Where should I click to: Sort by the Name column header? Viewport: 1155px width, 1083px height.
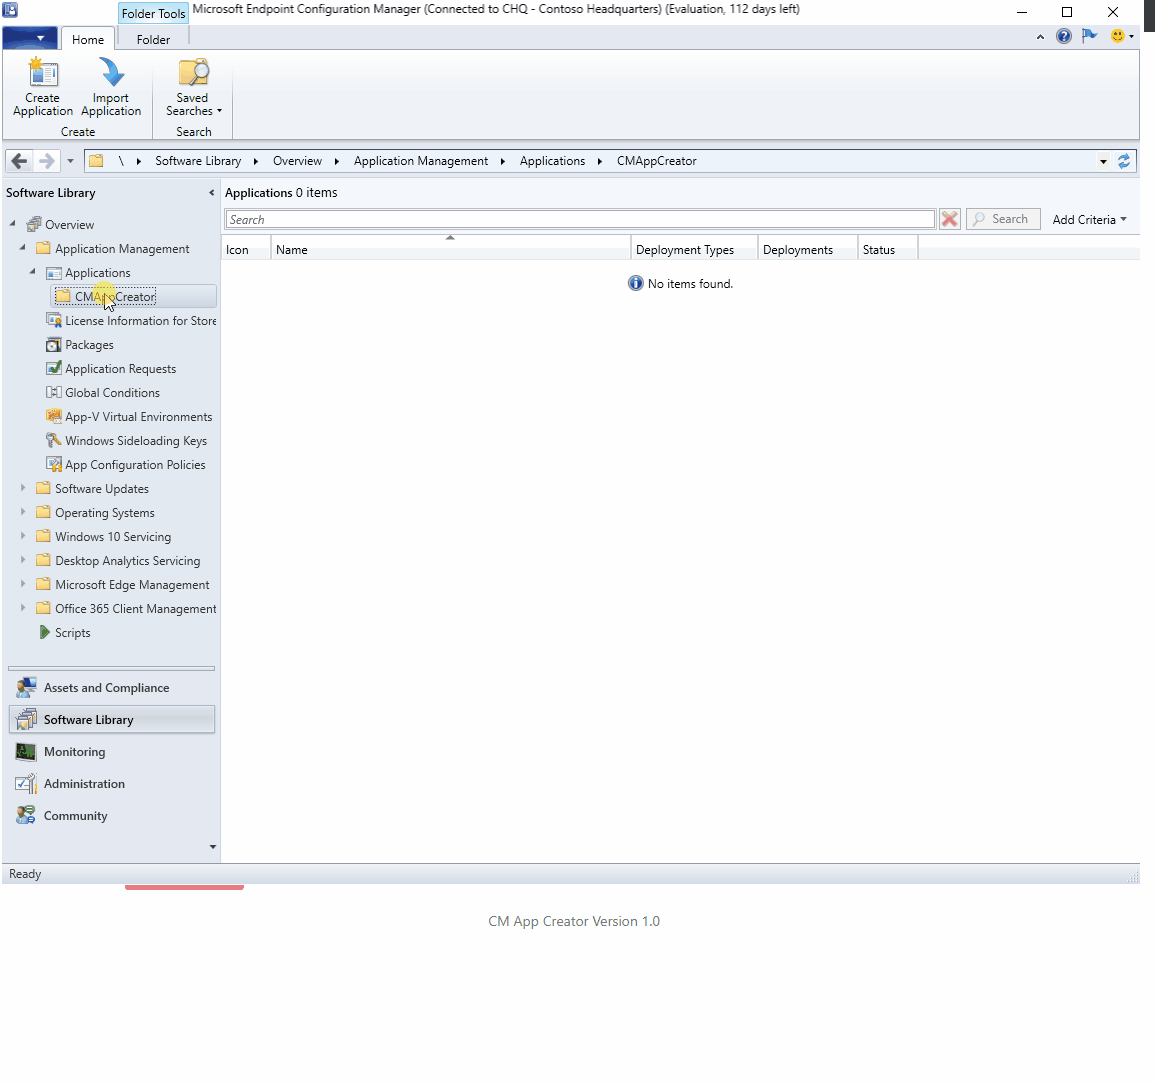pos(451,250)
